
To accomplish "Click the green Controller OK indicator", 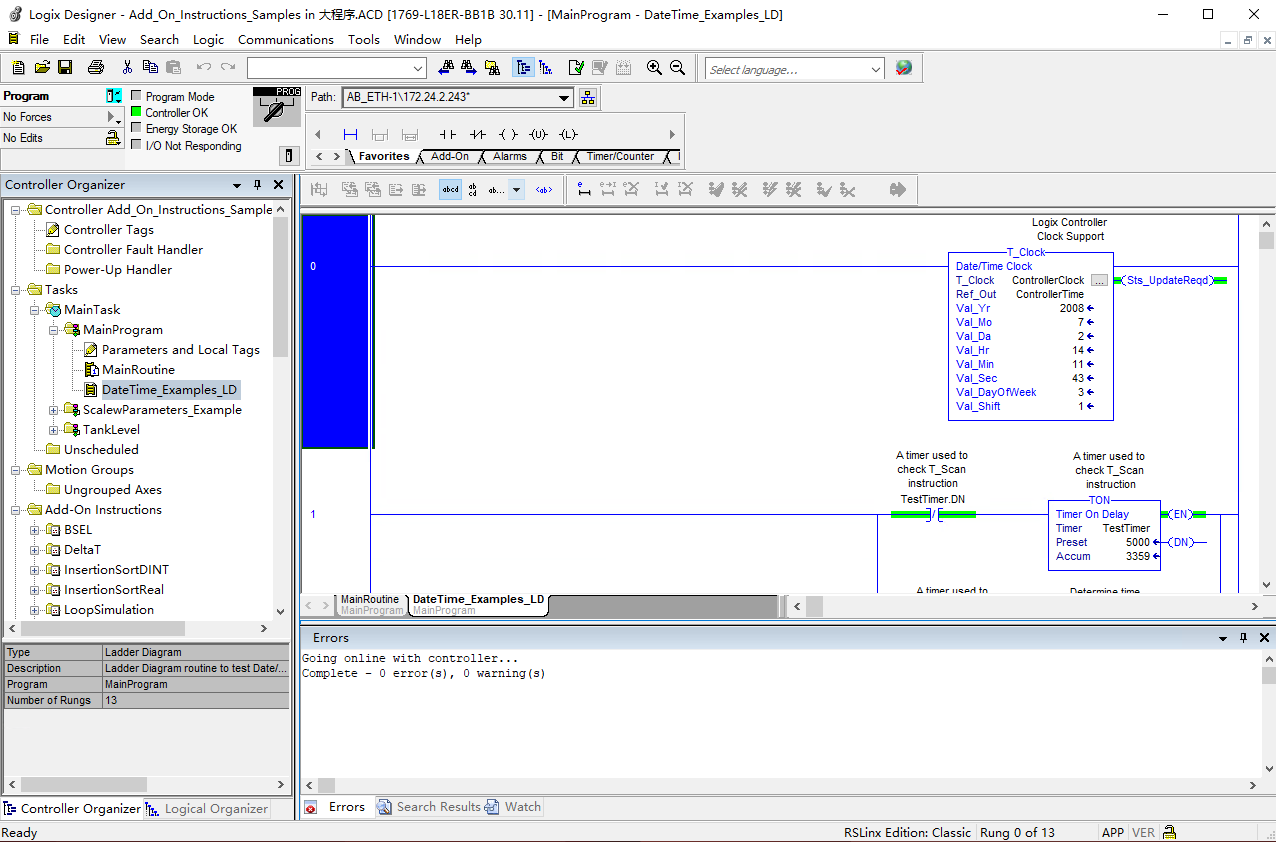I will point(137,112).
